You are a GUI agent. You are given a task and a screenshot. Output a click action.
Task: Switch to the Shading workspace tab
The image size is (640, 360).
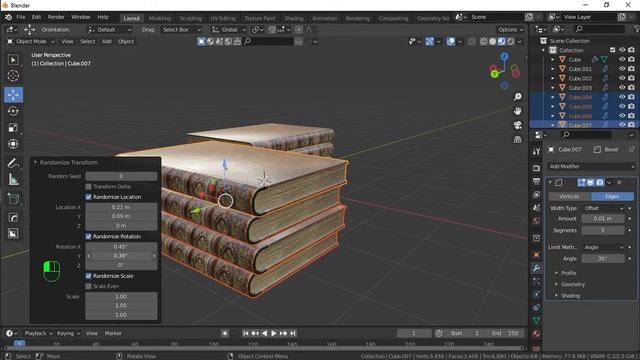294,18
